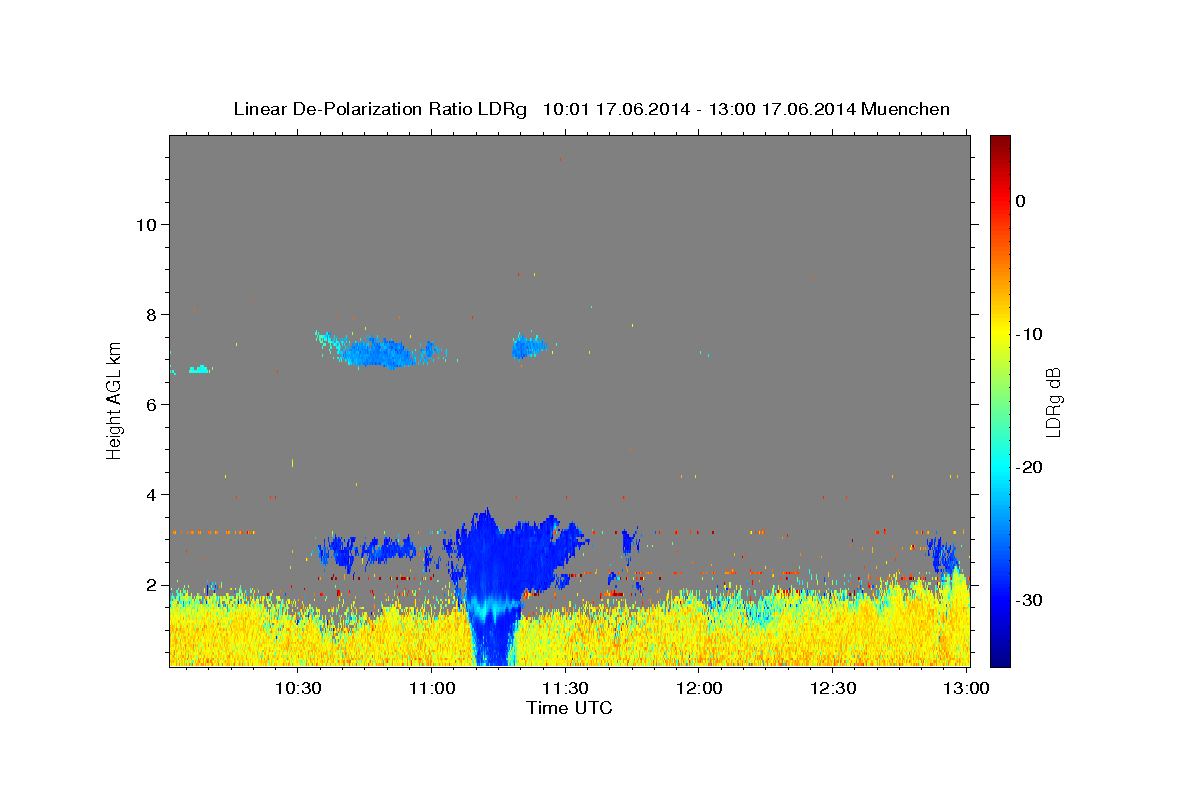Click the 'LDRg dB' colorbar label
Image resolution: width=1200 pixels, height=800 pixels.
tap(1053, 402)
